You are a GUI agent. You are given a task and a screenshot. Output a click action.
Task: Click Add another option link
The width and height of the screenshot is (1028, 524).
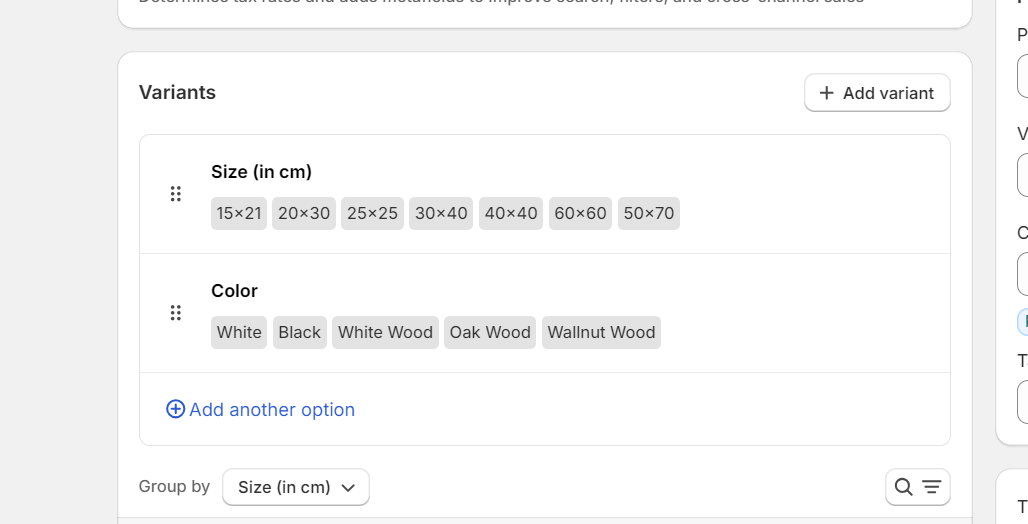[271, 409]
